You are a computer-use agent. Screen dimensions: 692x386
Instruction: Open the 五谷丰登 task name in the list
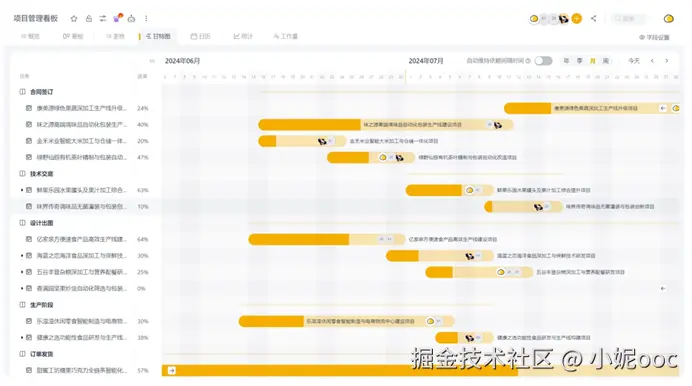point(82,272)
